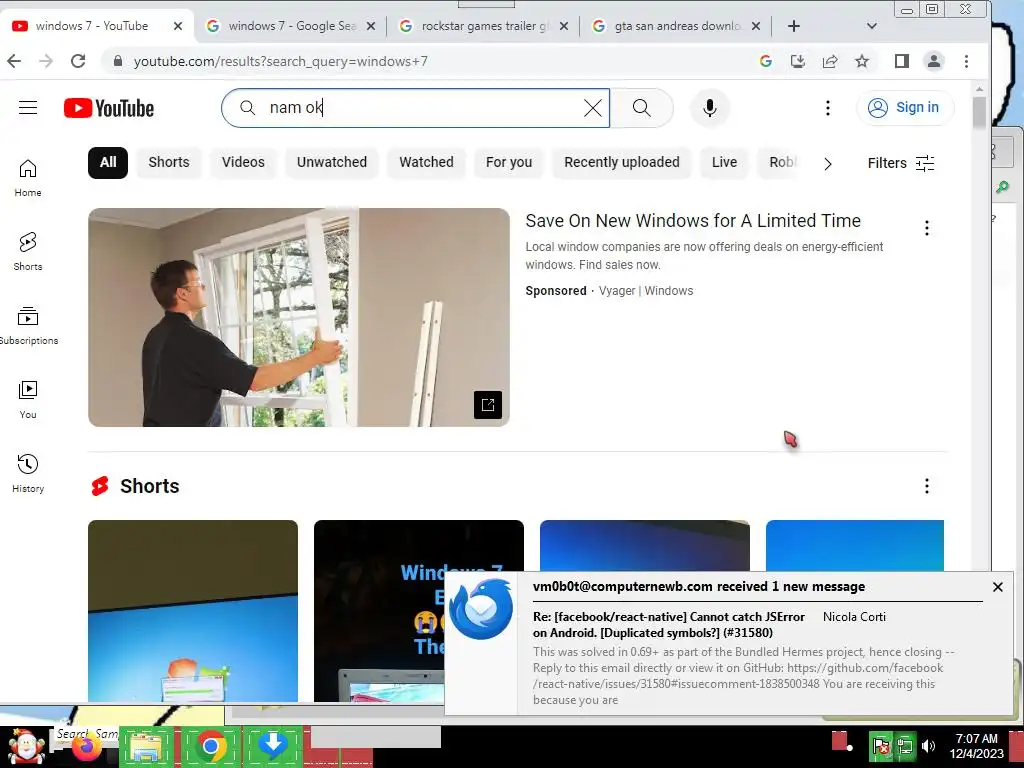Expand the tab search dropdown chevron

872,26
